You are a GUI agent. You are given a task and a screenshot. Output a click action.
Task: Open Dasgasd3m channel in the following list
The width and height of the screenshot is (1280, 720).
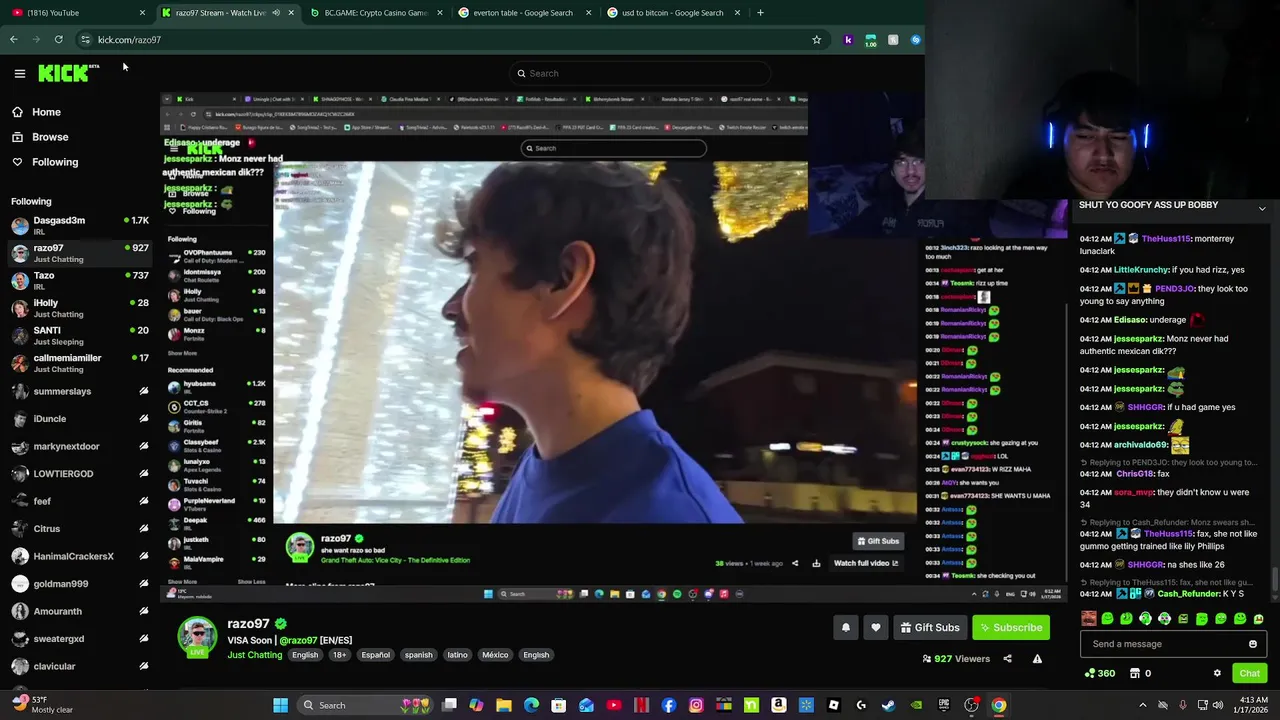(79, 225)
